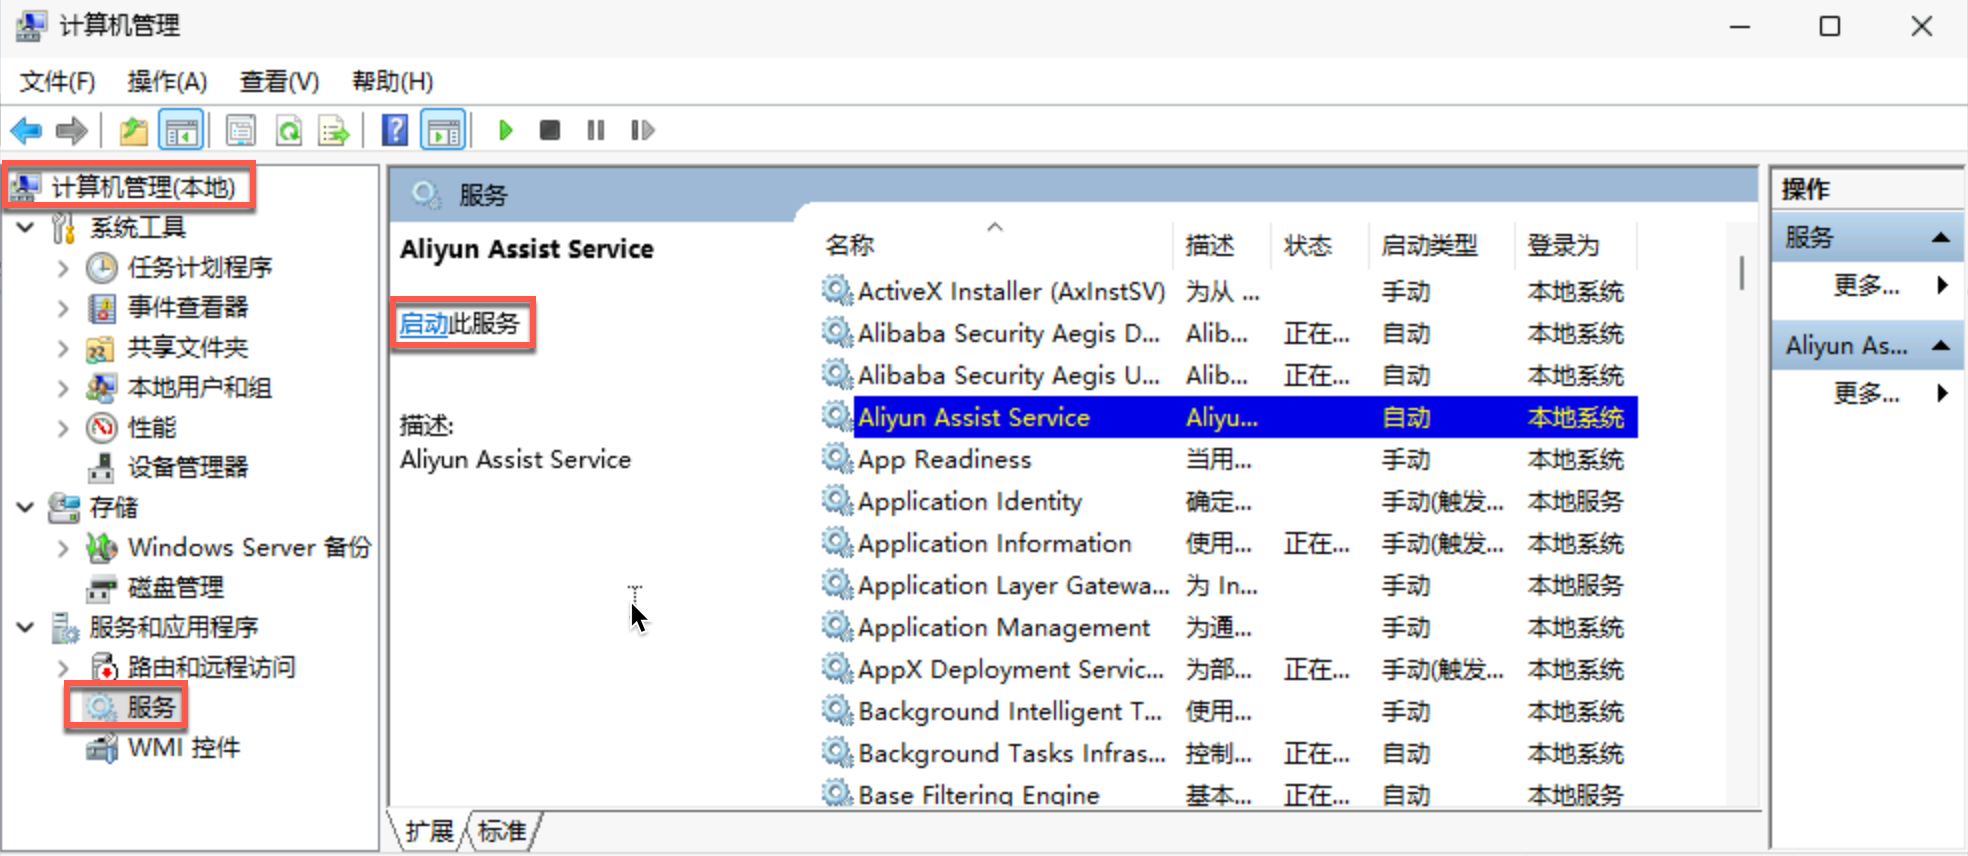Screen dimensions: 1968x856
Task: Collapse the 系统工具 tree node
Action: click(x=26, y=227)
